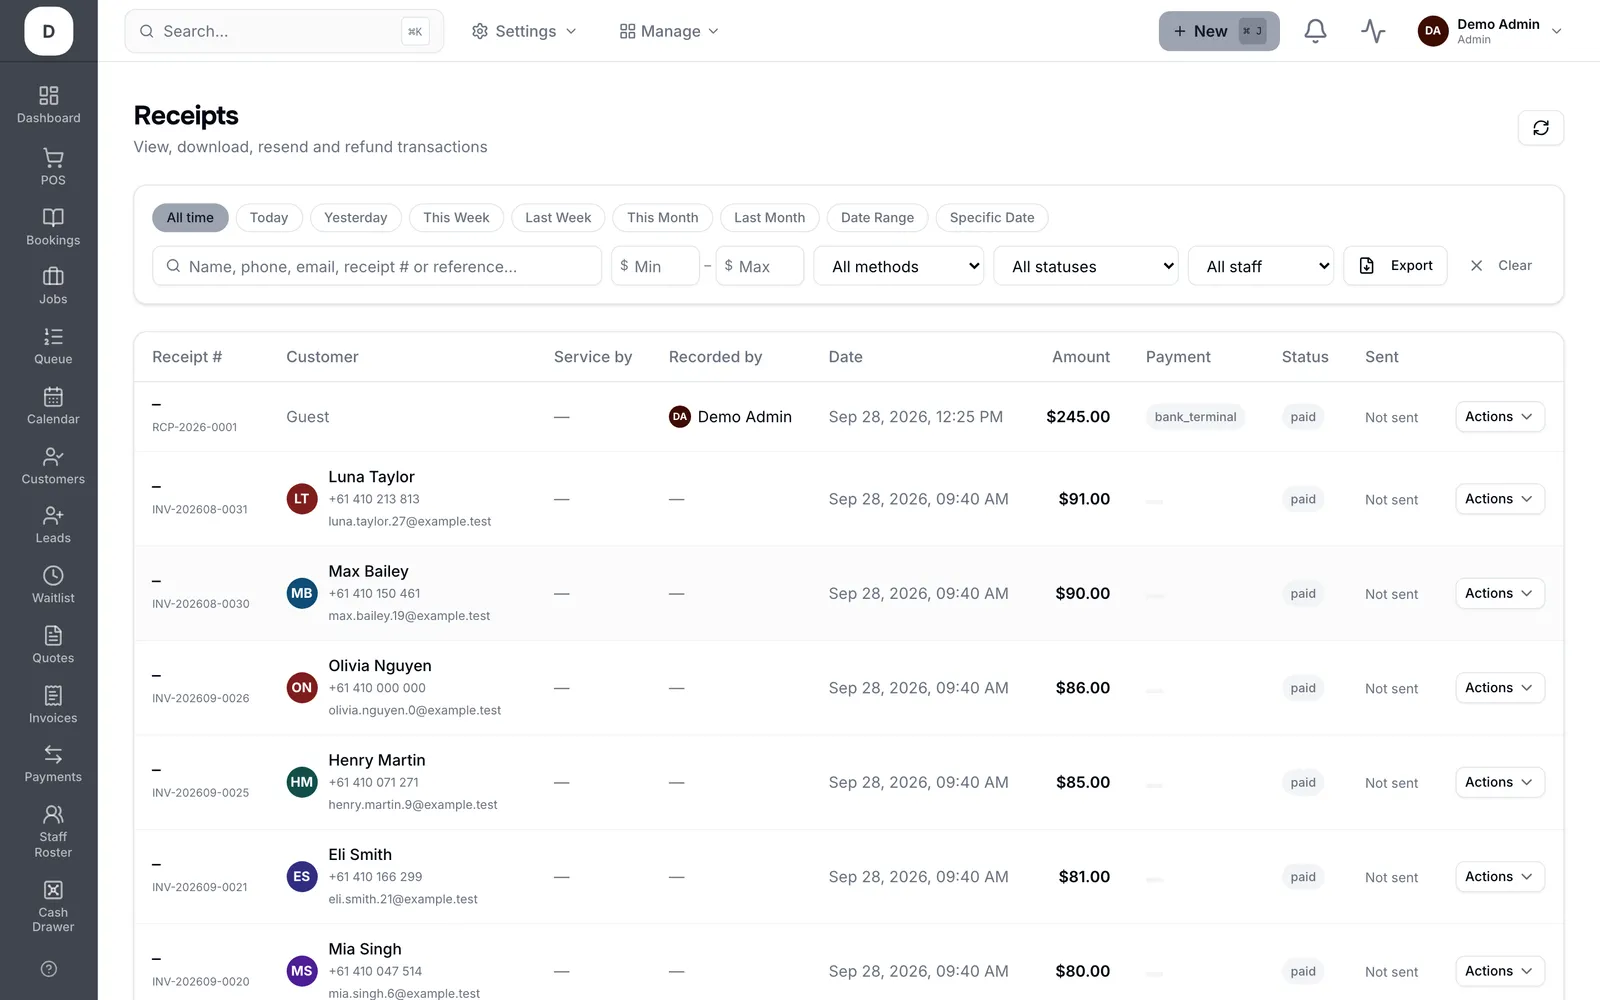Viewport: 1600px width, 1000px height.
Task: Expand the All statuses dropdown
Action: click(x=1086, y=266)
